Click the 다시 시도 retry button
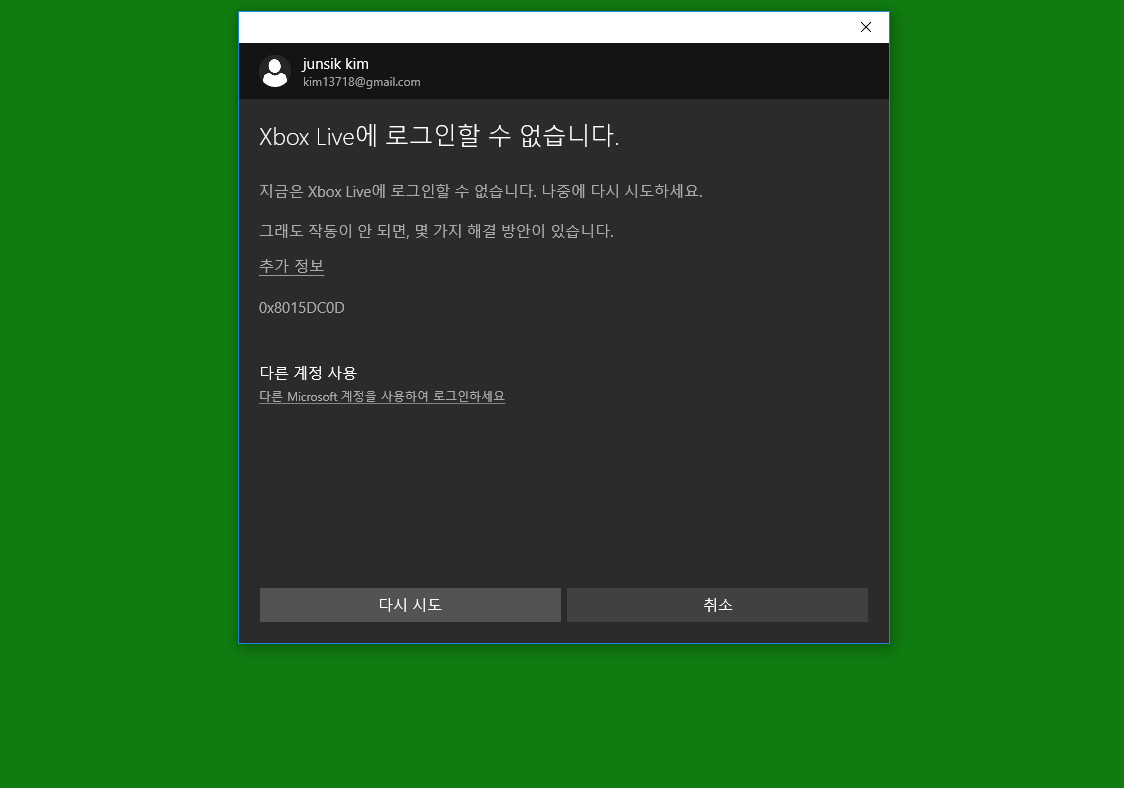This screenshot has height=788, width=1124. (x=410, y=604)
